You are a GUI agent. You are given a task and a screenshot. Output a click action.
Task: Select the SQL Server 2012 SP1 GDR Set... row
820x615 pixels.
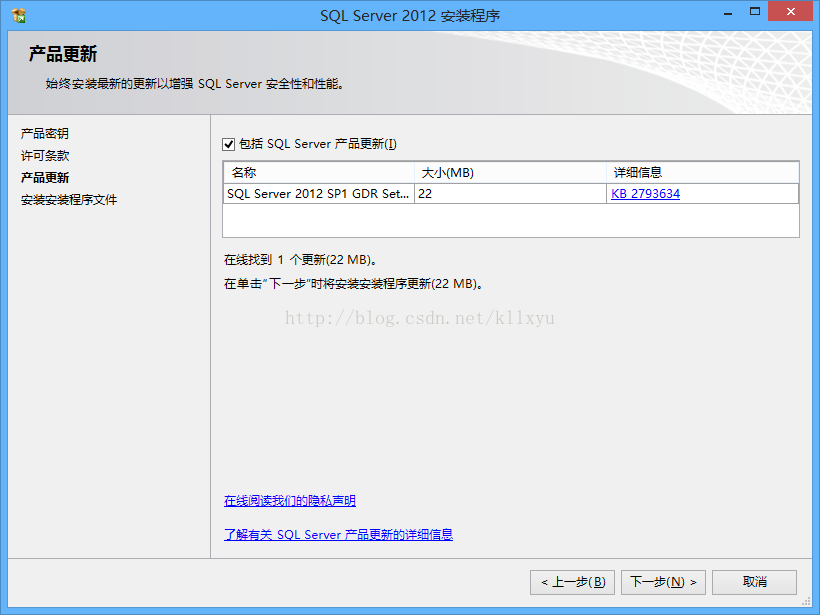pos(511,193)
